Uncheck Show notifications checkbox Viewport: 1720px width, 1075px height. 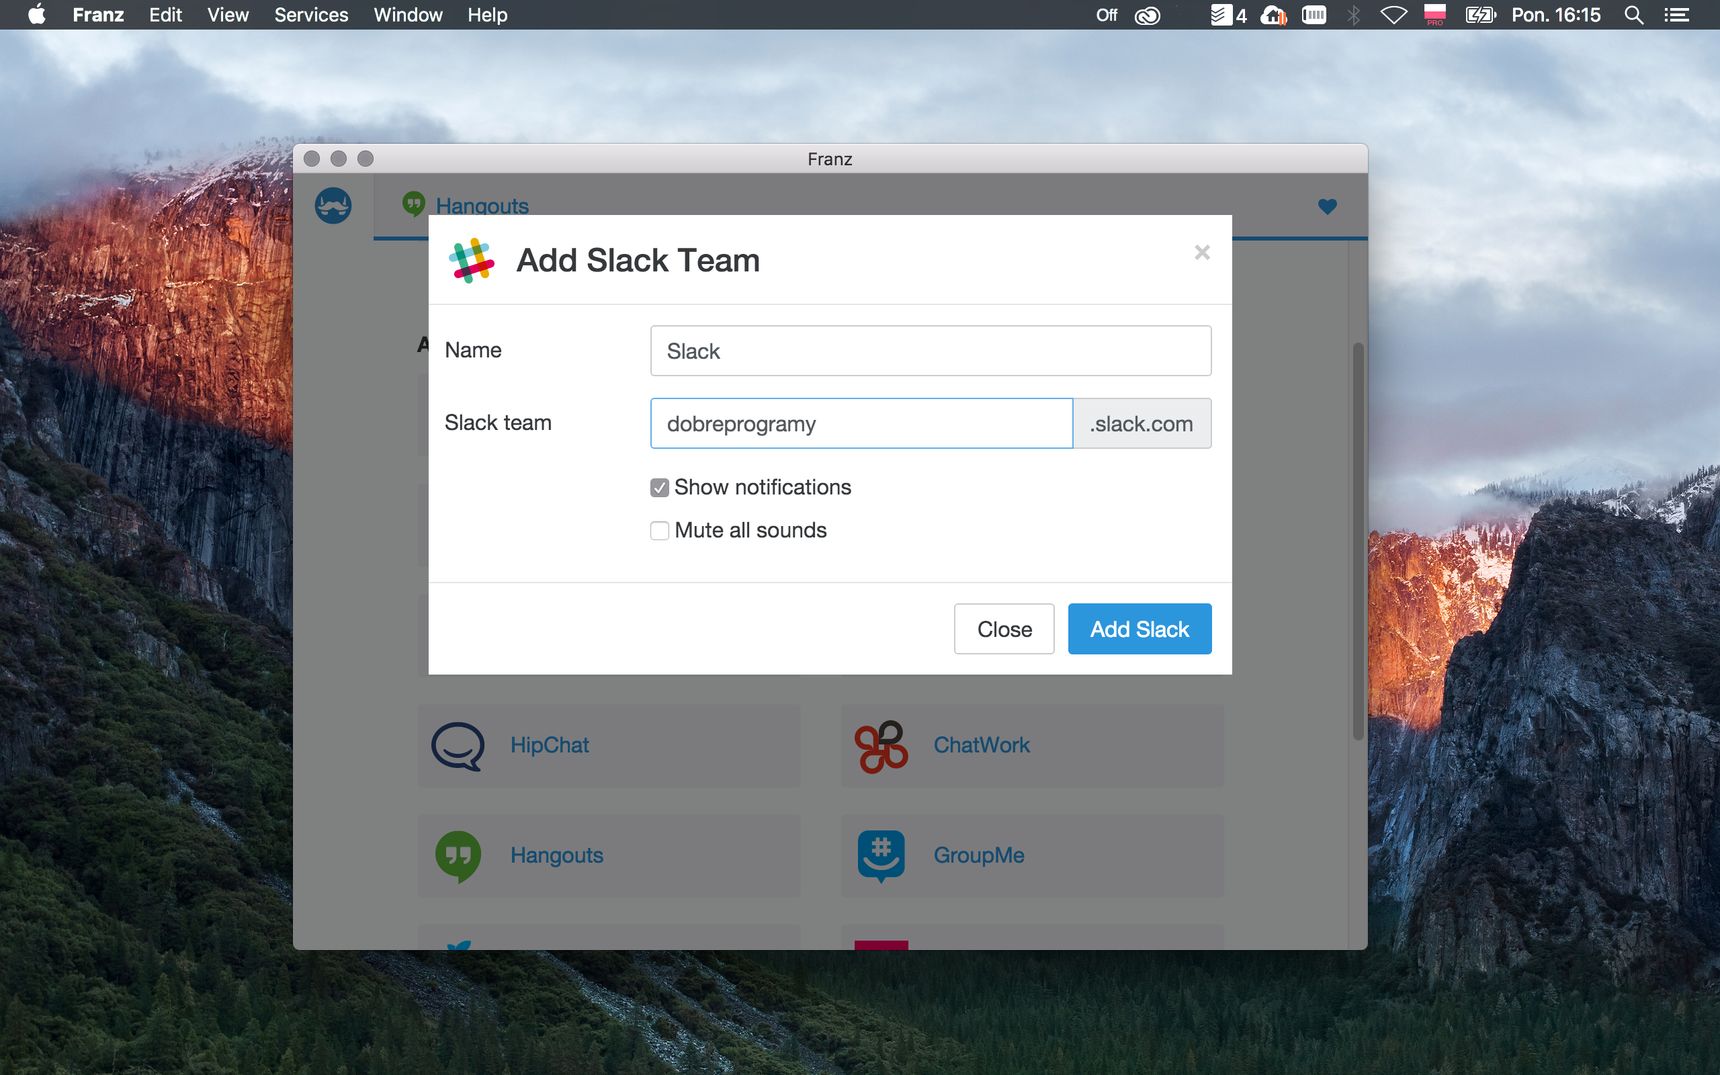(659, 488)
